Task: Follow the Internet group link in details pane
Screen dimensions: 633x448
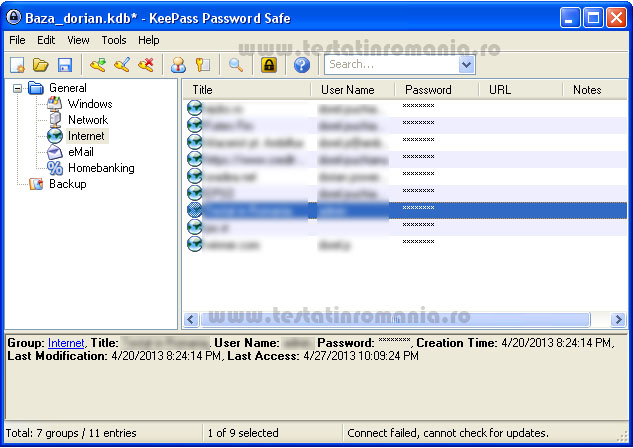Action: pos(66,343)
